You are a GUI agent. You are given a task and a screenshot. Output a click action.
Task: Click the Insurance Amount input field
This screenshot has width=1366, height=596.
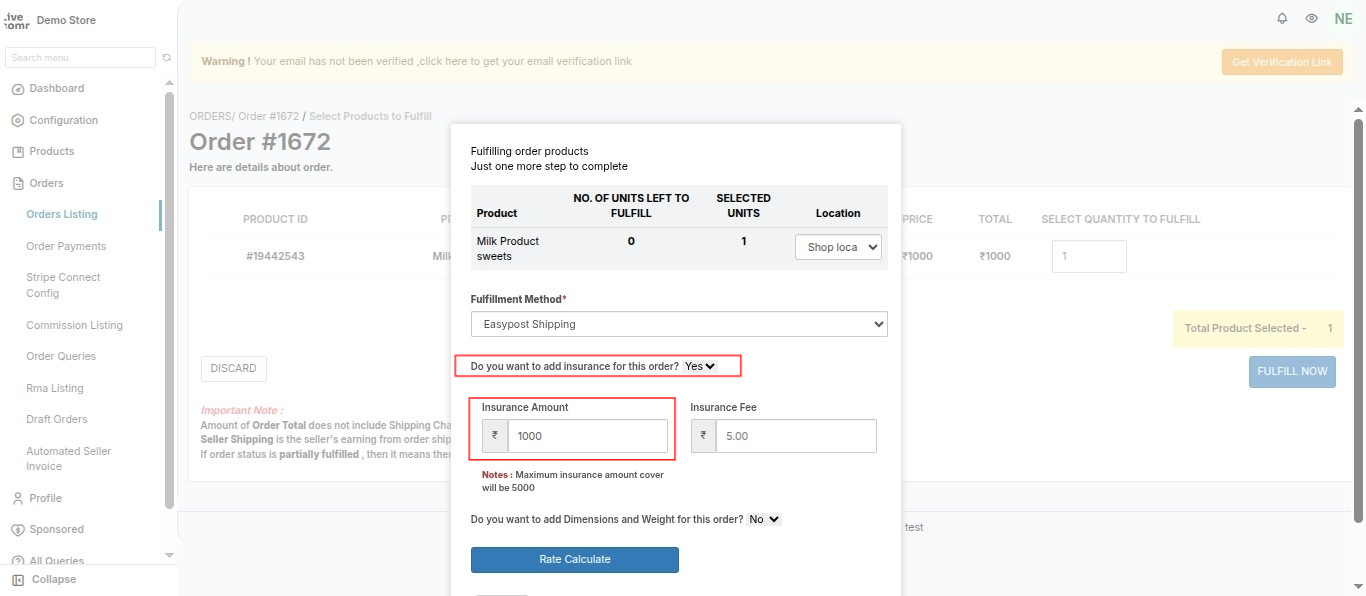click(x=588, y=436)
